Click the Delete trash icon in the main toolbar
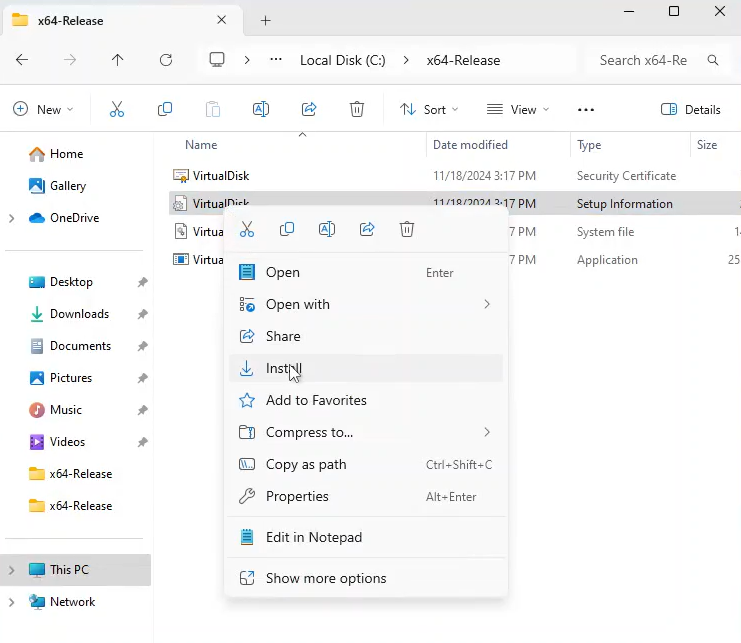Viewport: 741px width, 643px height. [357, 110]
